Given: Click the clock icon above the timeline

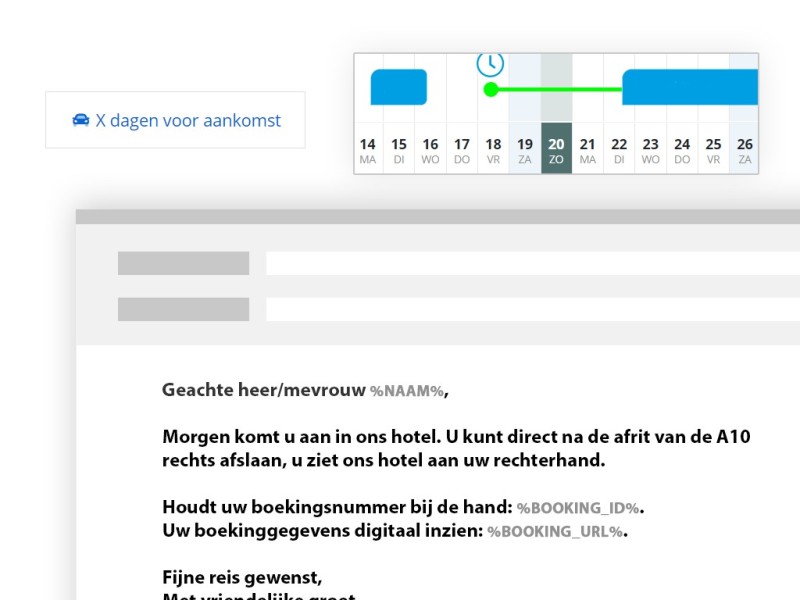Looking at the screenshot, I should tap(490, 62).
